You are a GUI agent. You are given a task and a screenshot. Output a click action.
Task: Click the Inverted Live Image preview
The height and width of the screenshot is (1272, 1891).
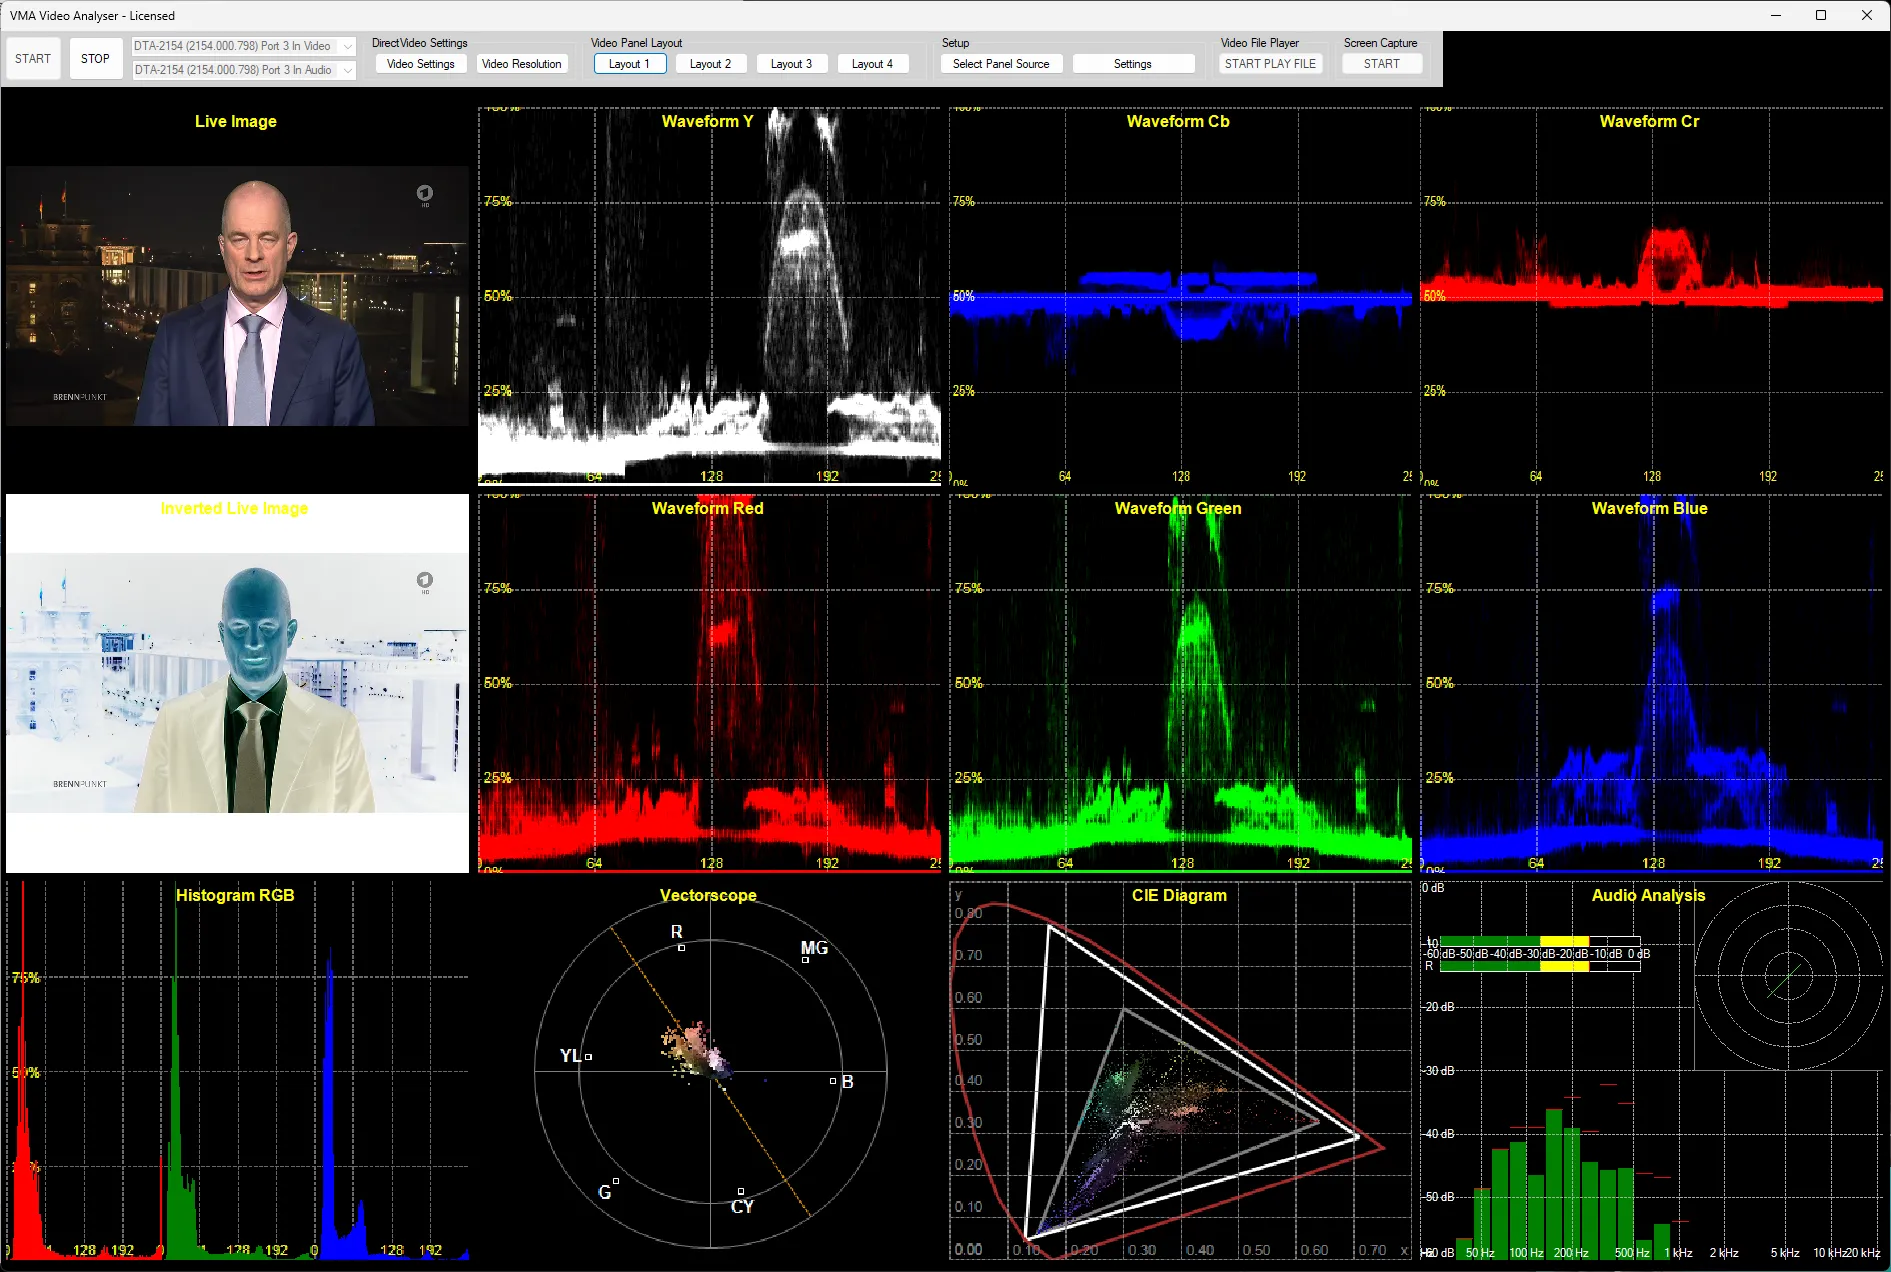pos(237,683)
